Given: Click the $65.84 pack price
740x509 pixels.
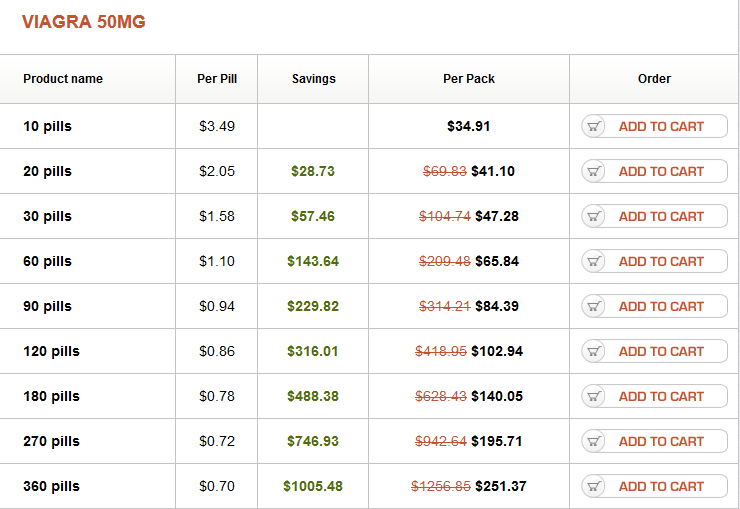Looking at the screenshot, I should pyautogui.click(x=497, y=261).
